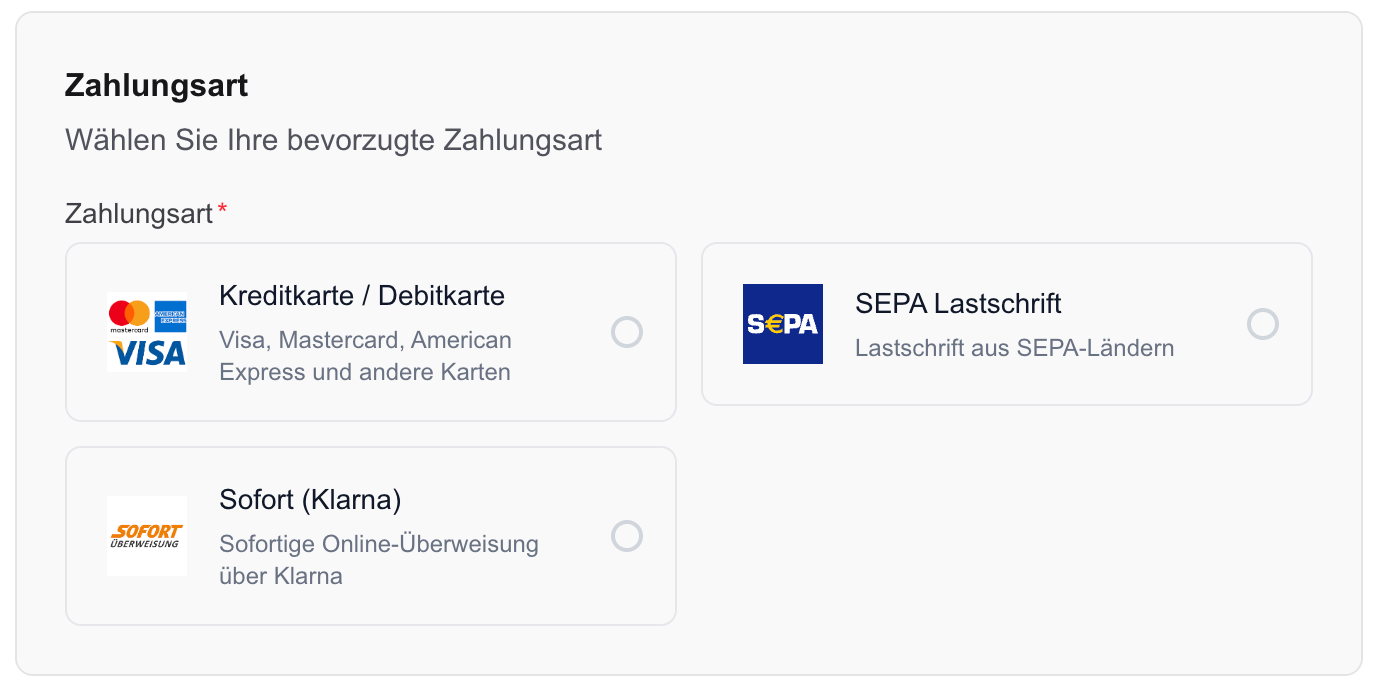Select the Sofort (Klarna) radio button
Image resolution: width=1378 pixels, height=690 pixels.
click(627, 536)
